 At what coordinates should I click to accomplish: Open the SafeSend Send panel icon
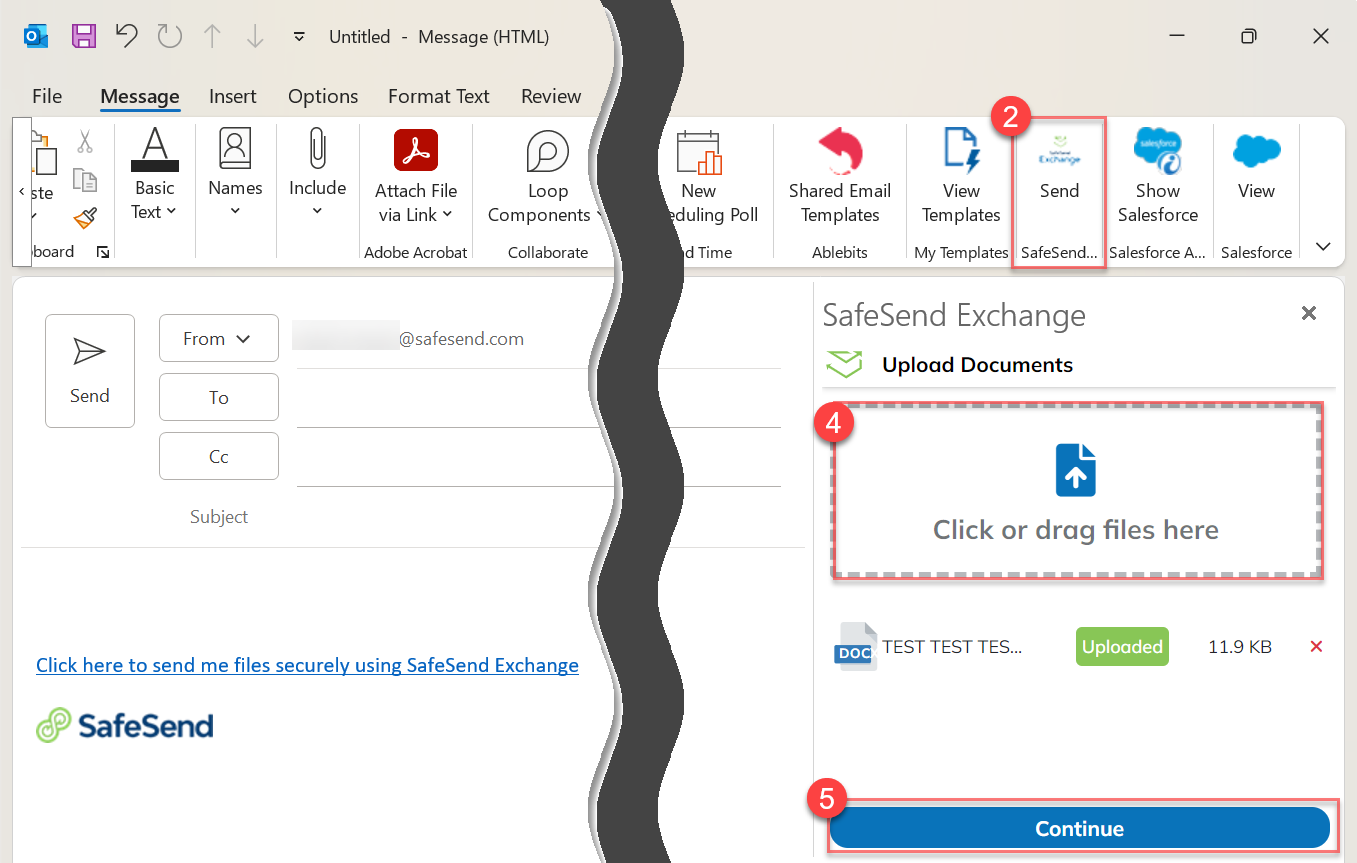pos(1059,180)
